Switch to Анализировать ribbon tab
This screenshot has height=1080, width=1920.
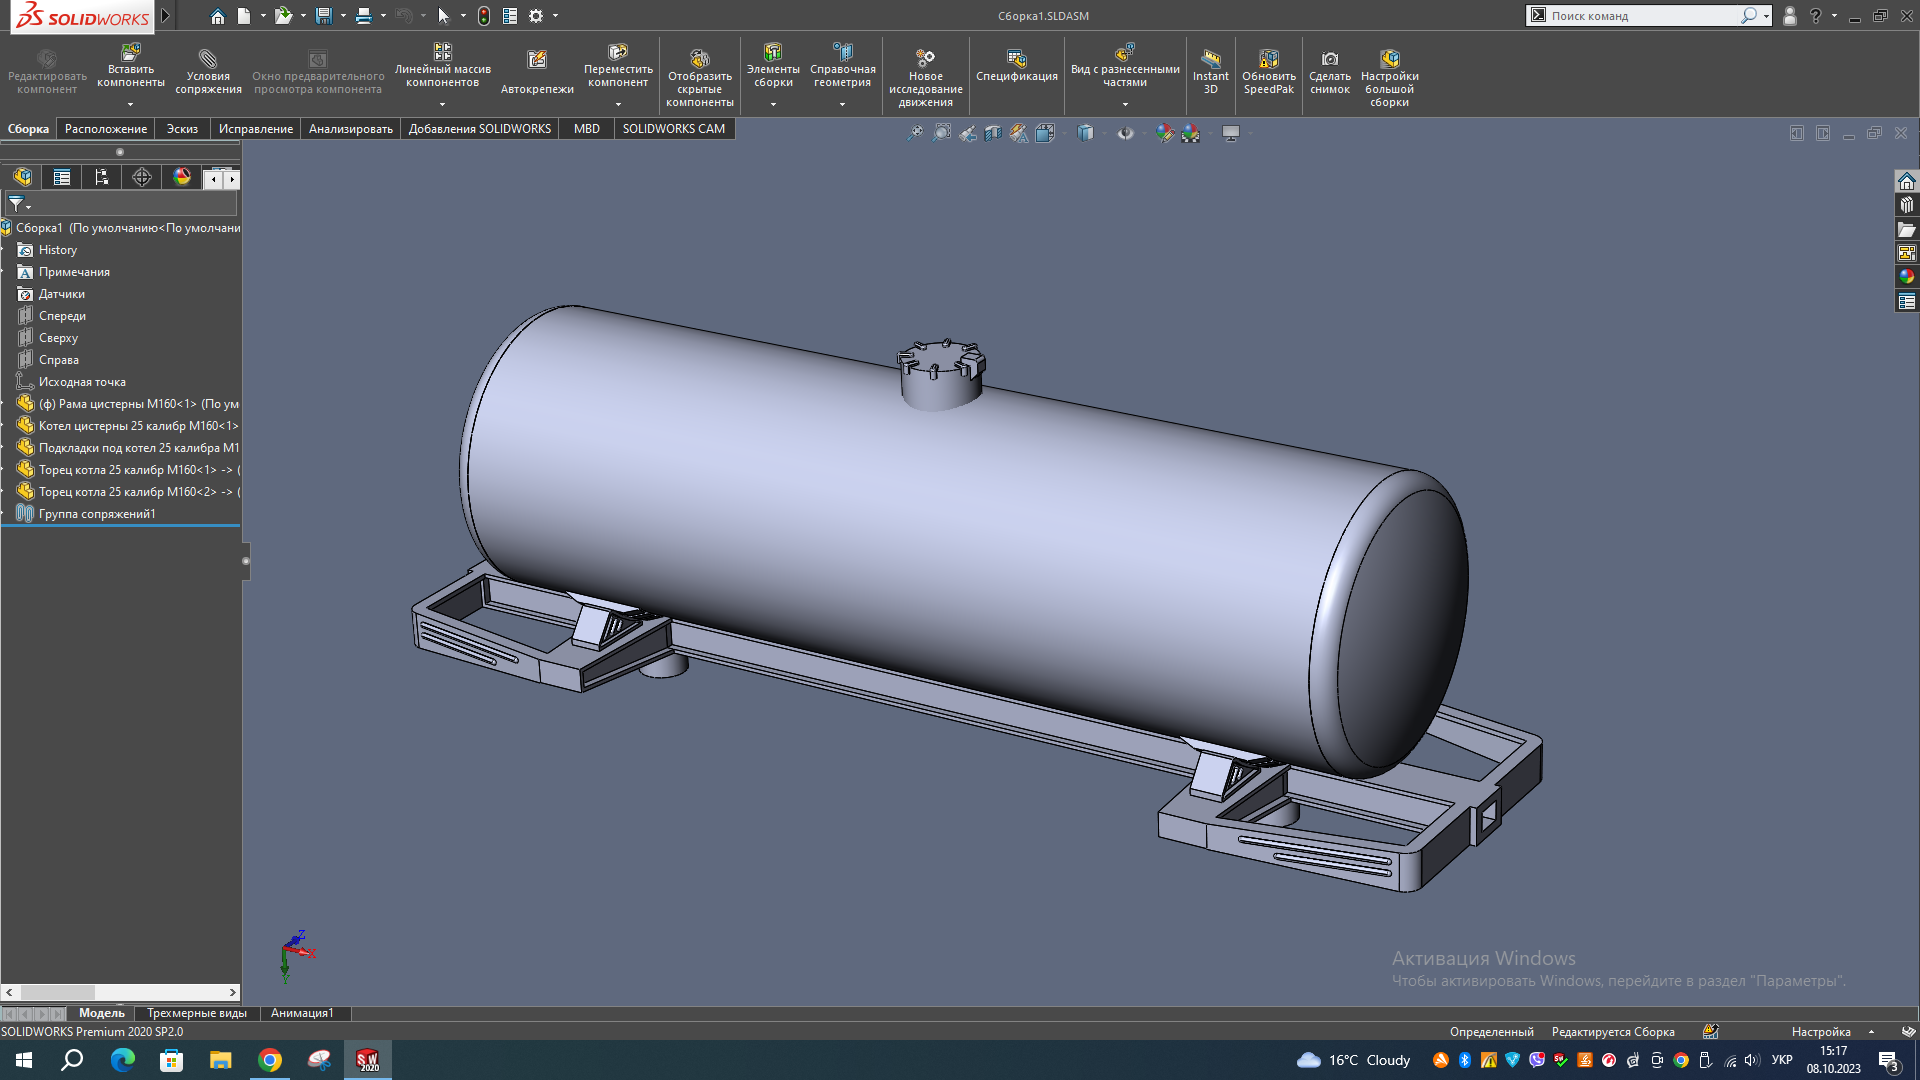pyautogui.click(x=350, y=129)
